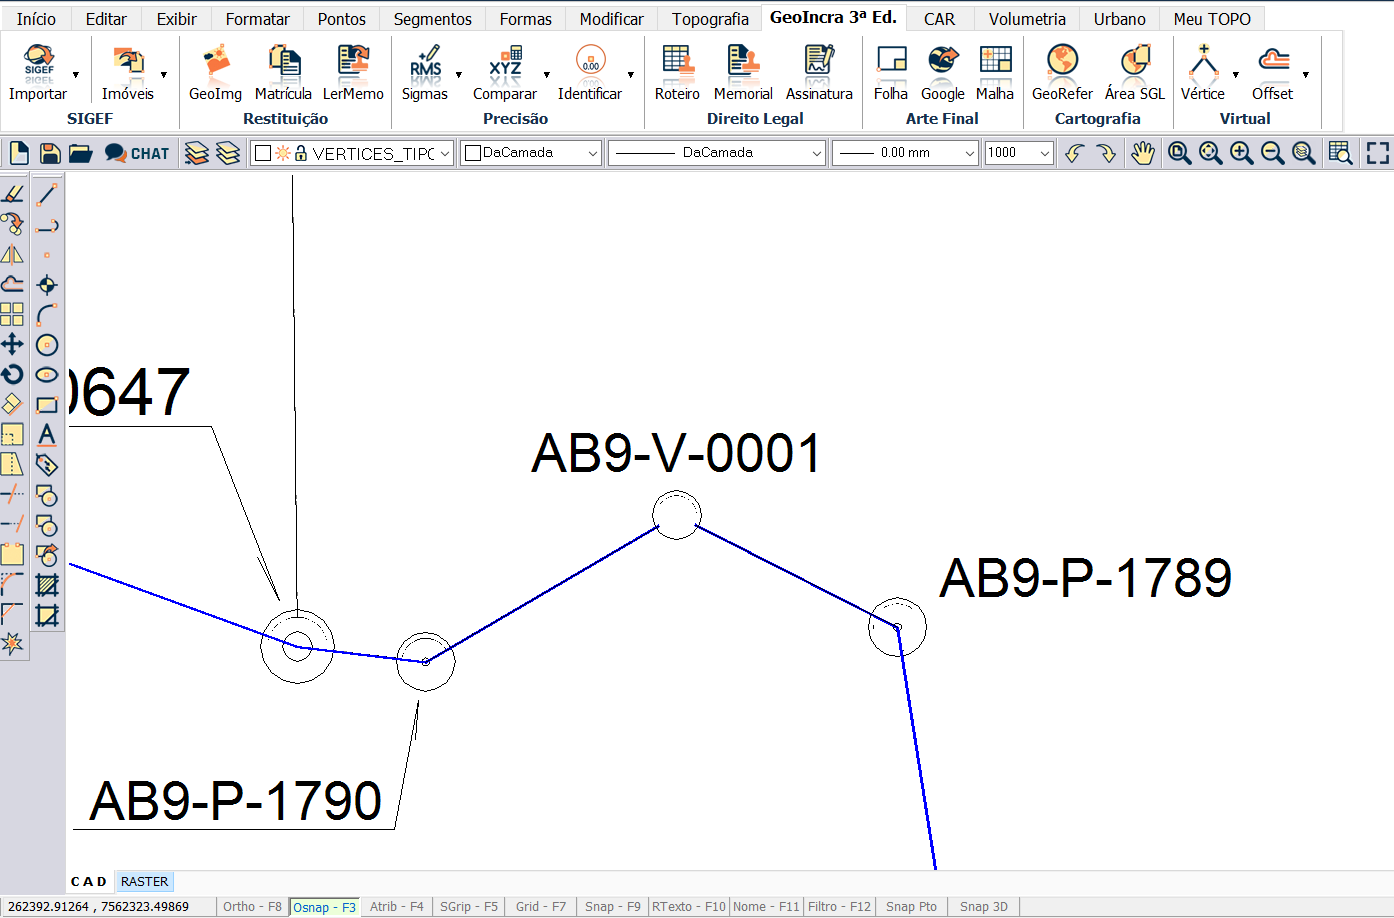
Task: Open the Memorial descriptive tool
Action: pyautogui.click(x=742, y=74)
